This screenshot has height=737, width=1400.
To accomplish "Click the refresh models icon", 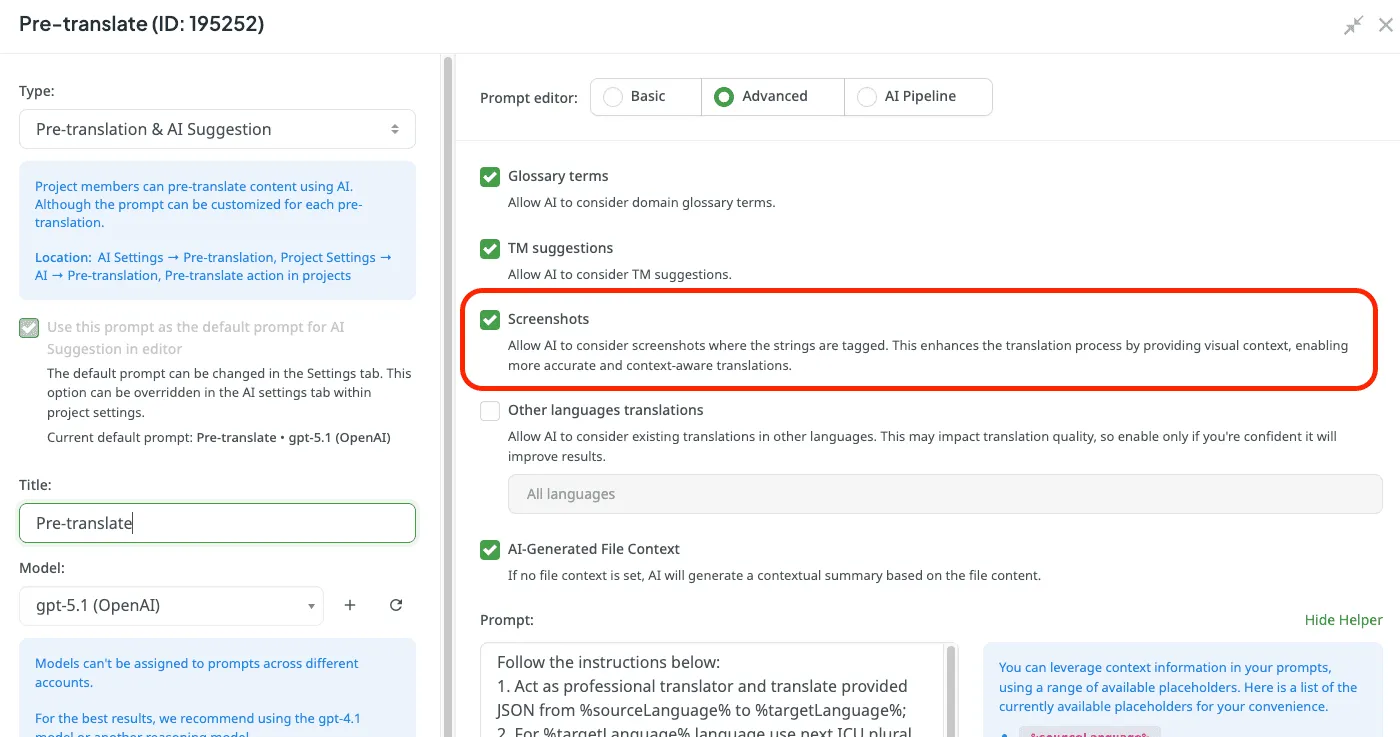I will (396, 605).
